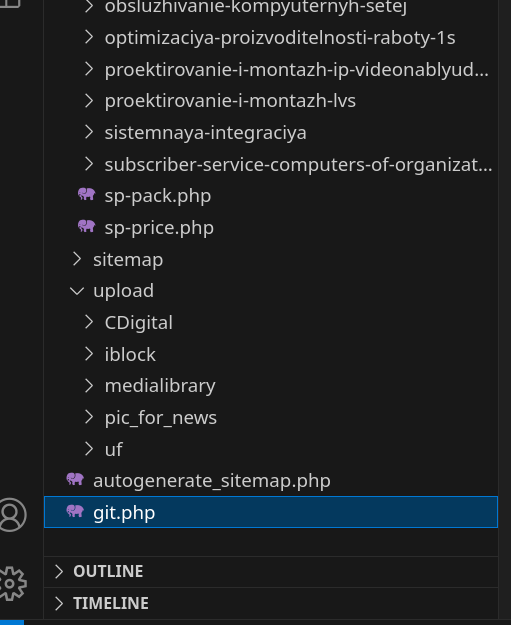Click the PHP icon next to autogenerate_sitemap.php

pyautogui.click(x=75, y=480)
